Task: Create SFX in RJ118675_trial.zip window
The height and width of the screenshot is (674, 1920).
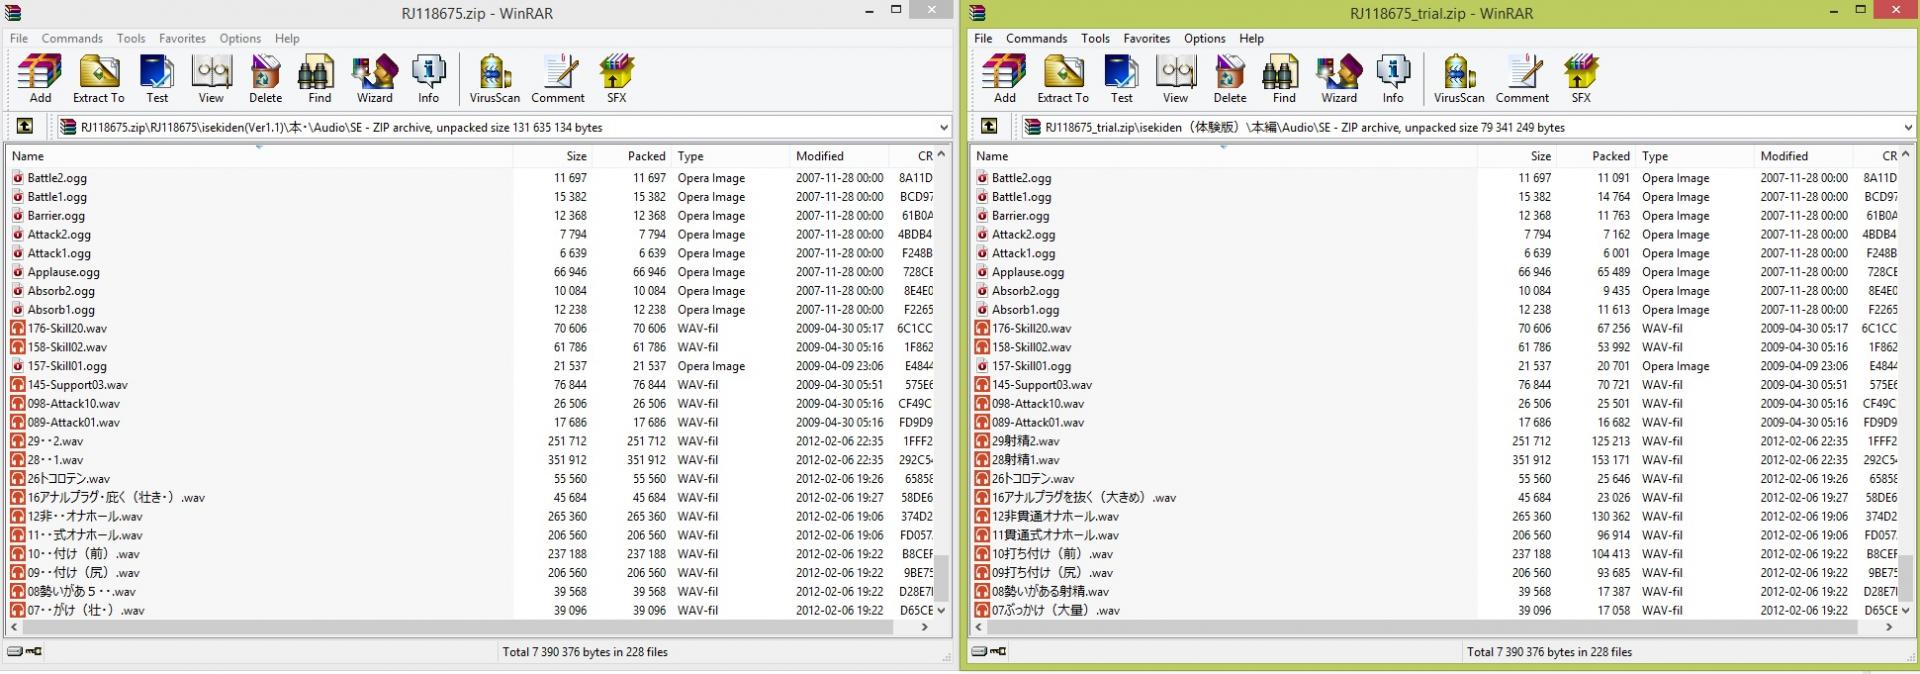Action: [x=1580, y=79]
